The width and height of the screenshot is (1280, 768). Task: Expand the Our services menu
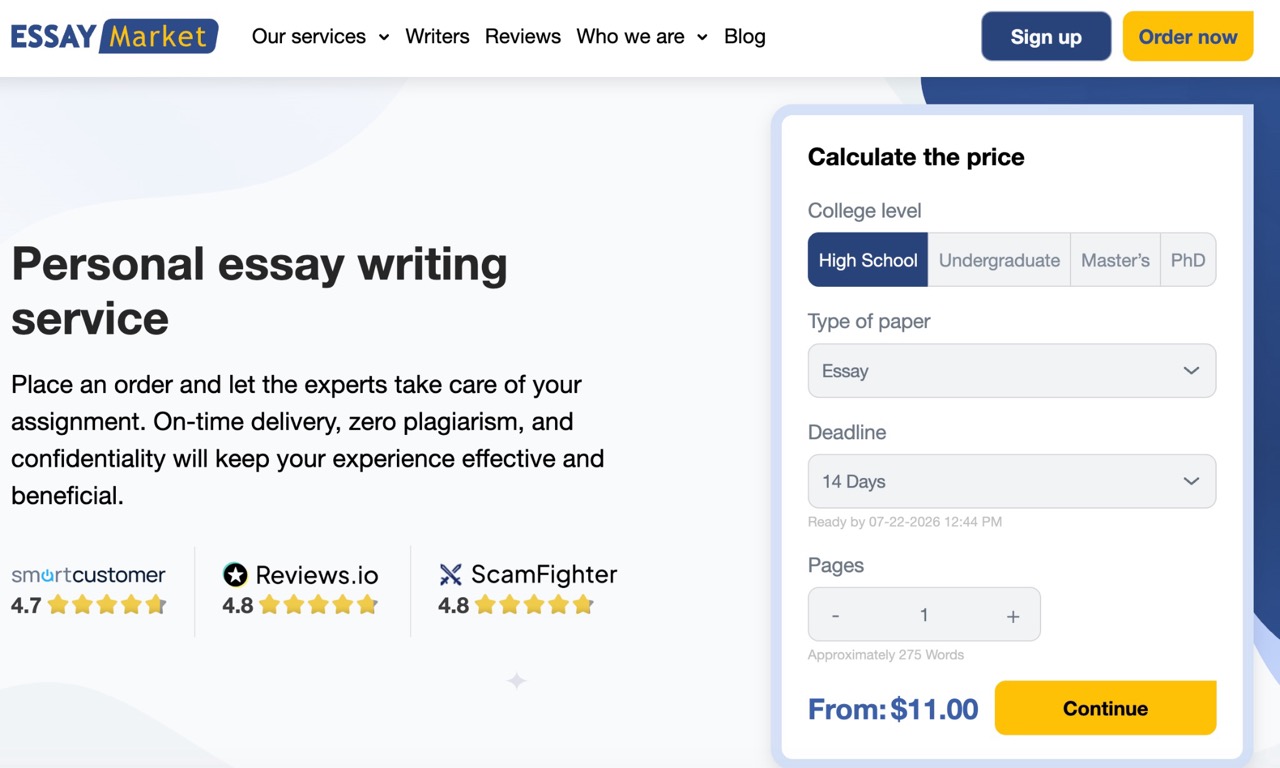click(320, 37)
